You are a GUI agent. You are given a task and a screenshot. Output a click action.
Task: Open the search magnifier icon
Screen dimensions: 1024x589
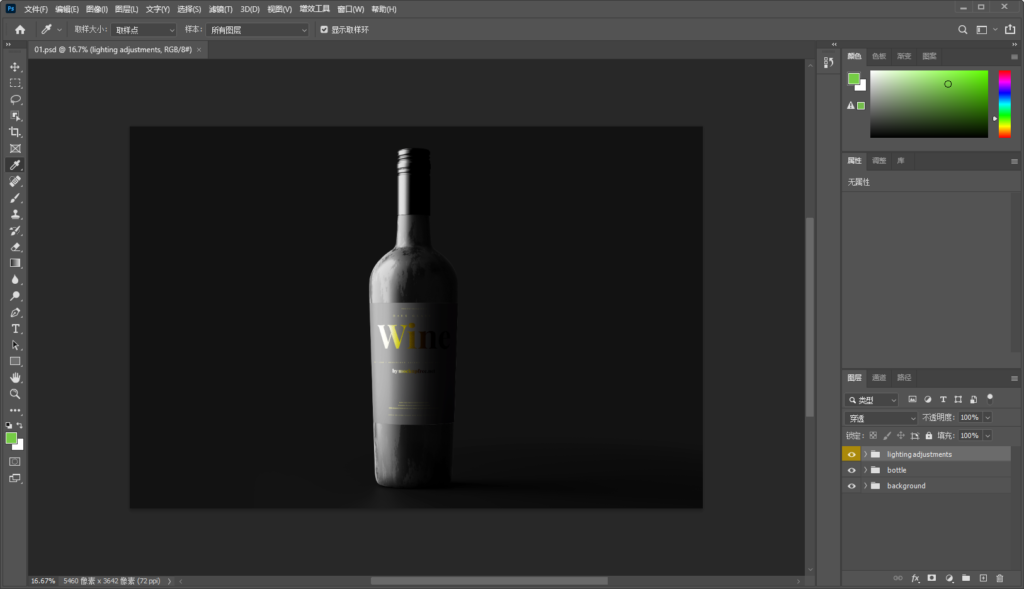(x=963, y=29)
